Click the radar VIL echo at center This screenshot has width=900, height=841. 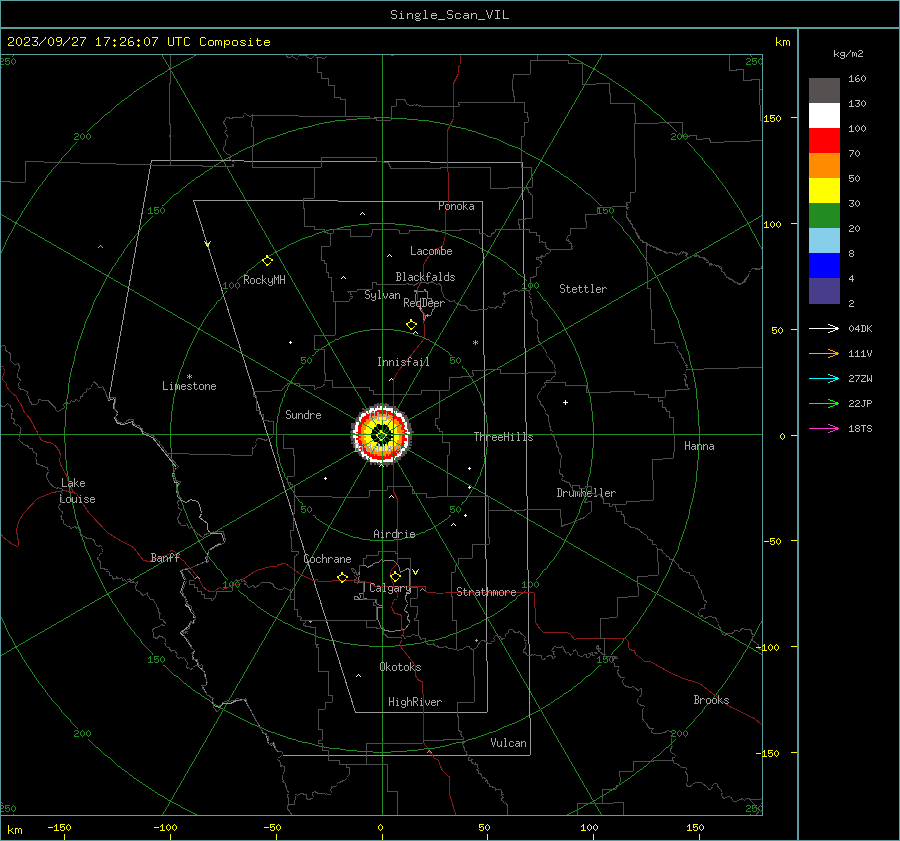pyautogui.click(x=382, y=435)
